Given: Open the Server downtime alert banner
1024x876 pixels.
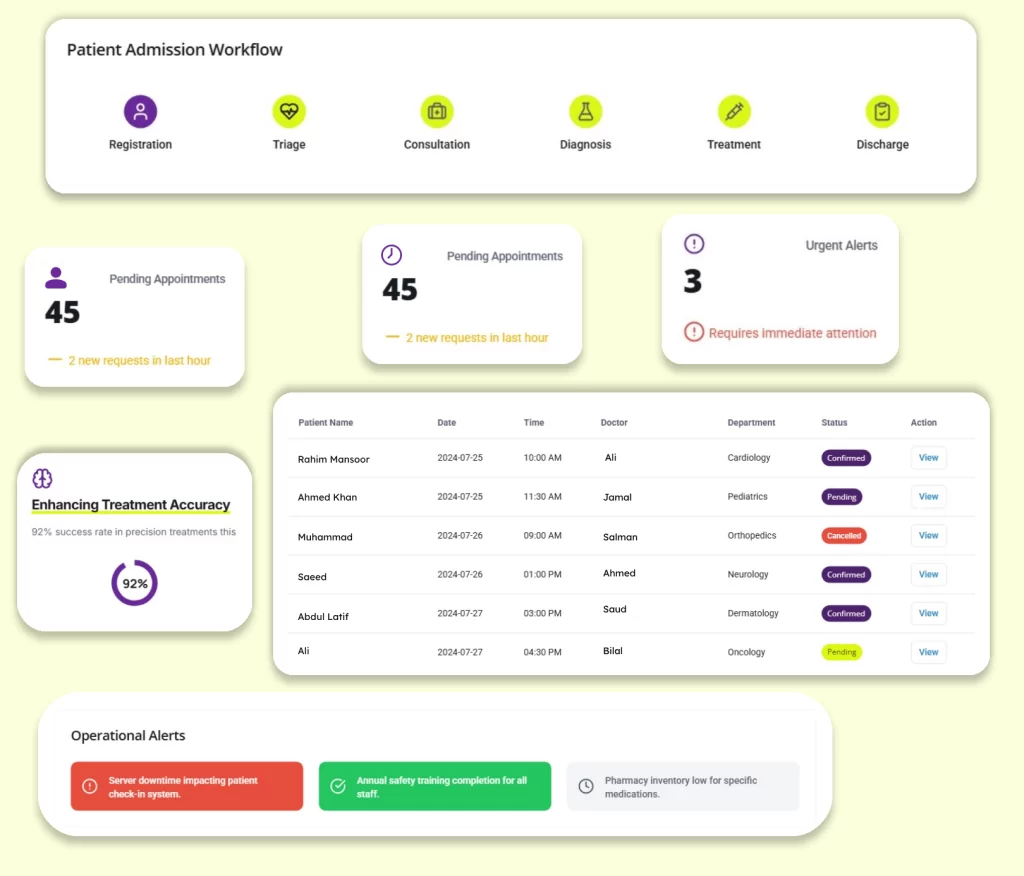Looking at the screenshot, I should pos(187,786).
